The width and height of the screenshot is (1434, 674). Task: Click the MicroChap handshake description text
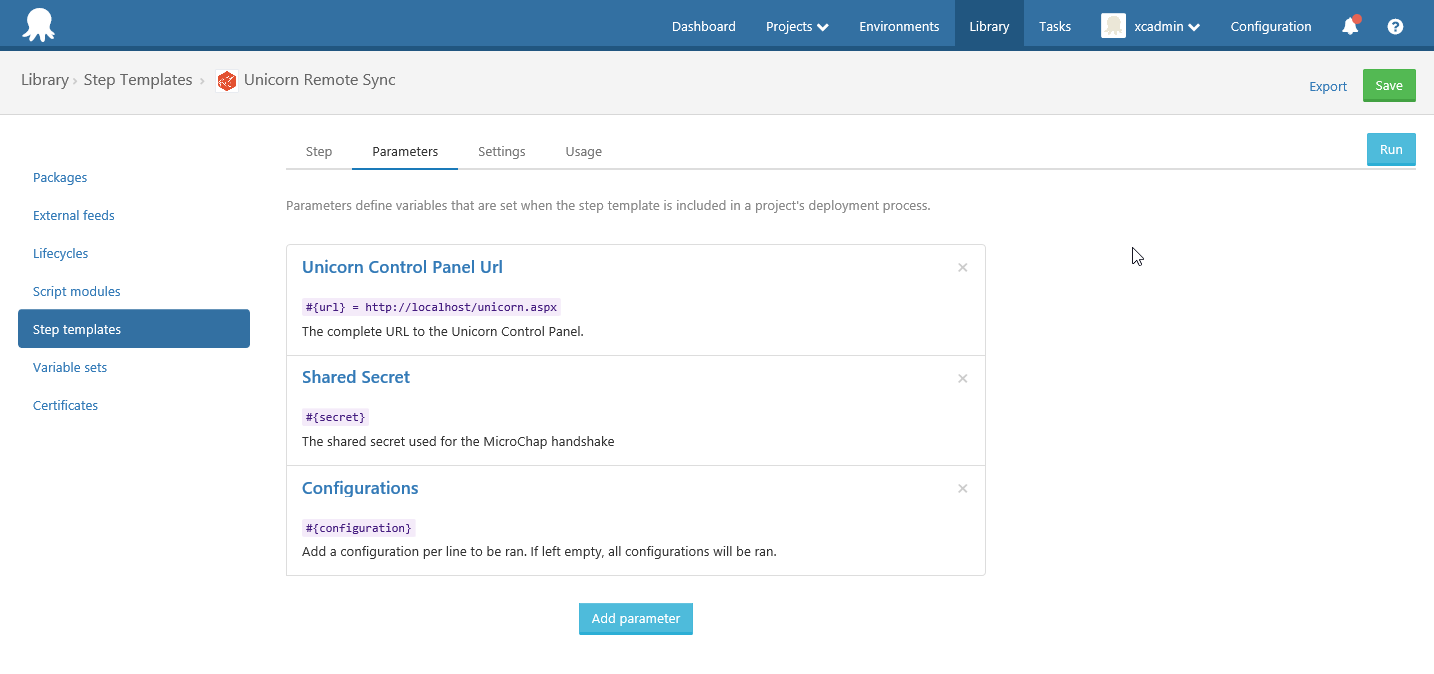[458, 441]
